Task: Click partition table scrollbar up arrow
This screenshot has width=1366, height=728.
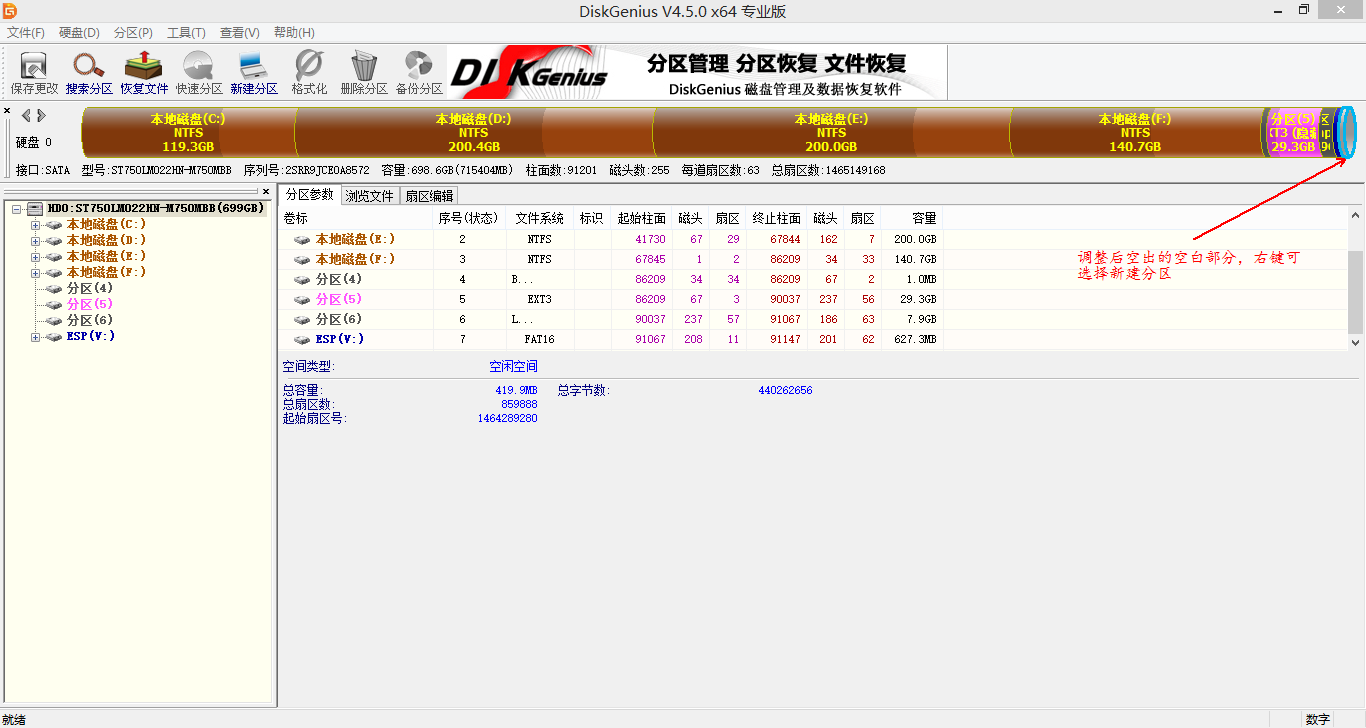Action: coord(1356,215)
